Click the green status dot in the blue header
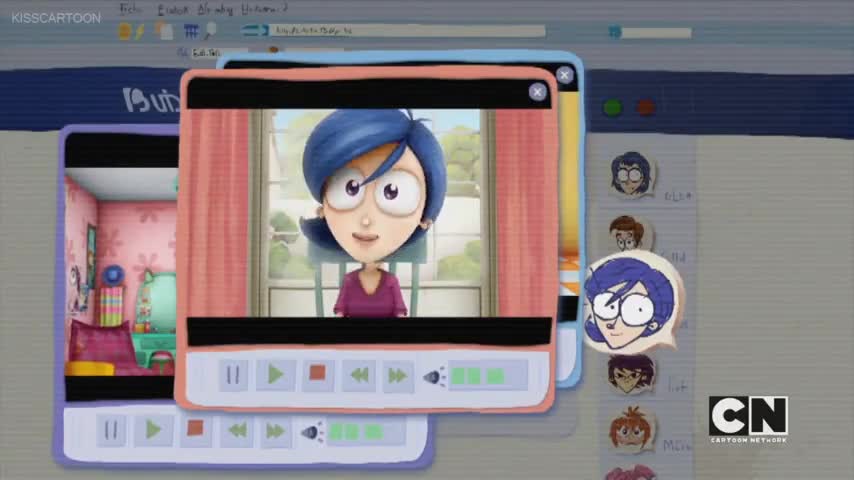Viewport: 854px width, 480px height. coord(613,107)
